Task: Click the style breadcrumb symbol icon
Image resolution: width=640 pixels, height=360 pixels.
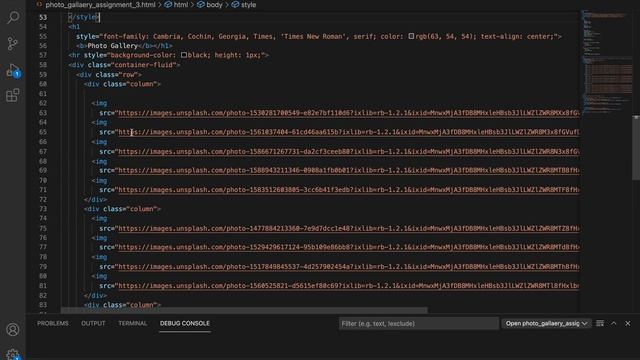Action: point(235,5)
